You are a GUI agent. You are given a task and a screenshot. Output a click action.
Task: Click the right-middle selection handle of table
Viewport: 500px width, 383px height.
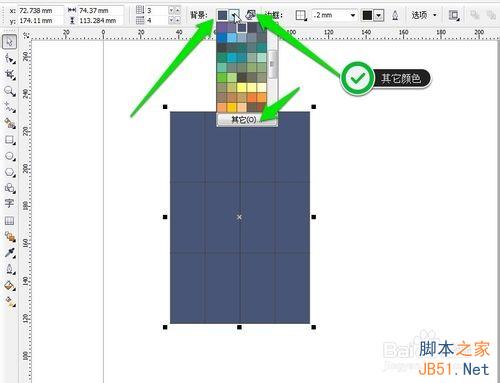(x=314, y=217)
